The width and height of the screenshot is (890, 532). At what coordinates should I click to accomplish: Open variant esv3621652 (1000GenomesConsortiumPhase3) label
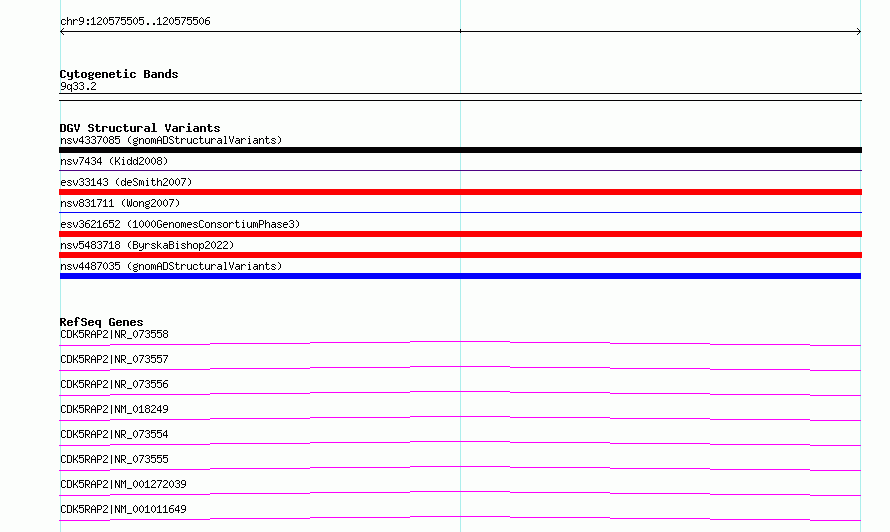click(x=180, y=224)
